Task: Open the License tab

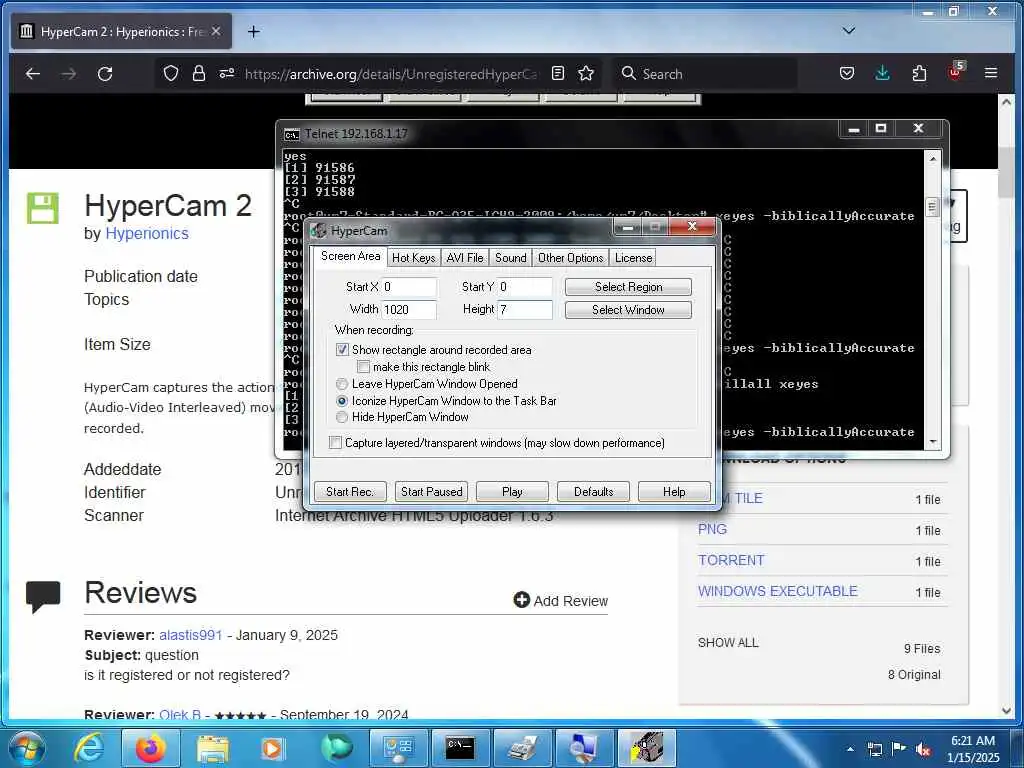Action: (x=633, y=257)
